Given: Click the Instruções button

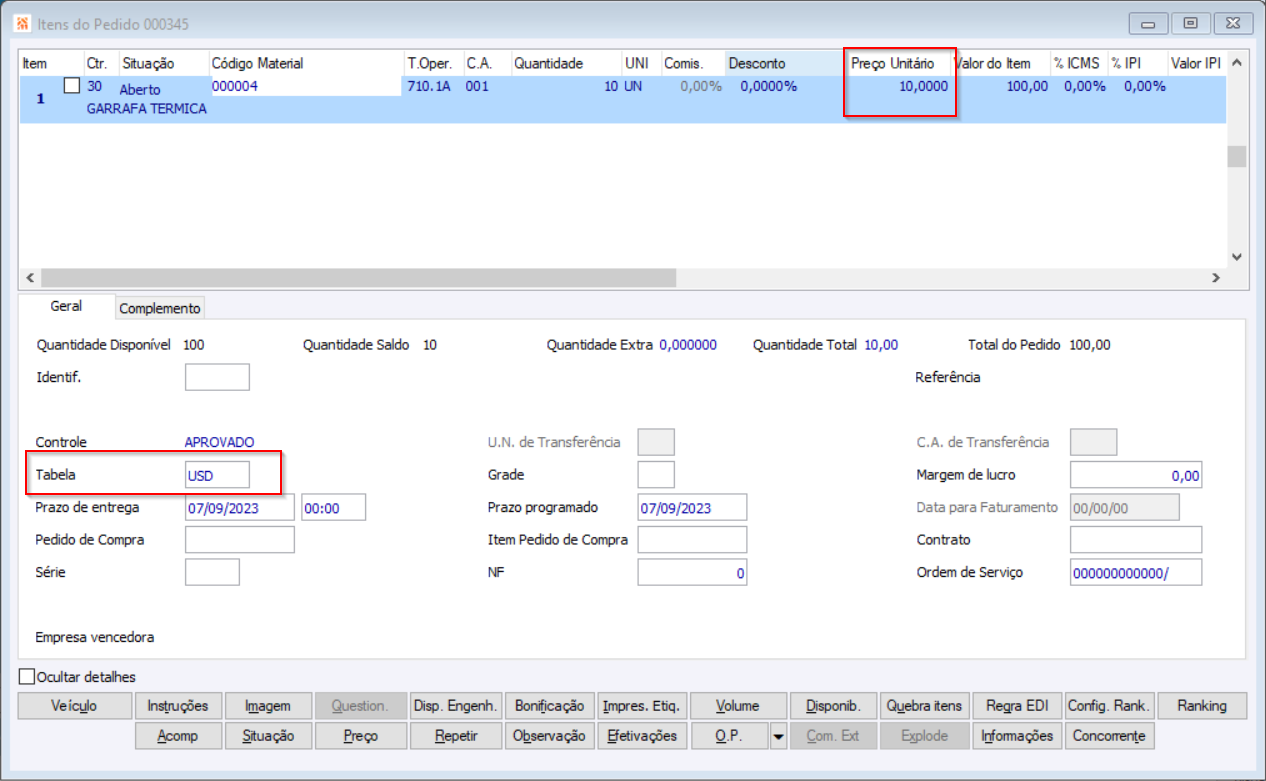Looking at the screenshot, I should 178,706.
